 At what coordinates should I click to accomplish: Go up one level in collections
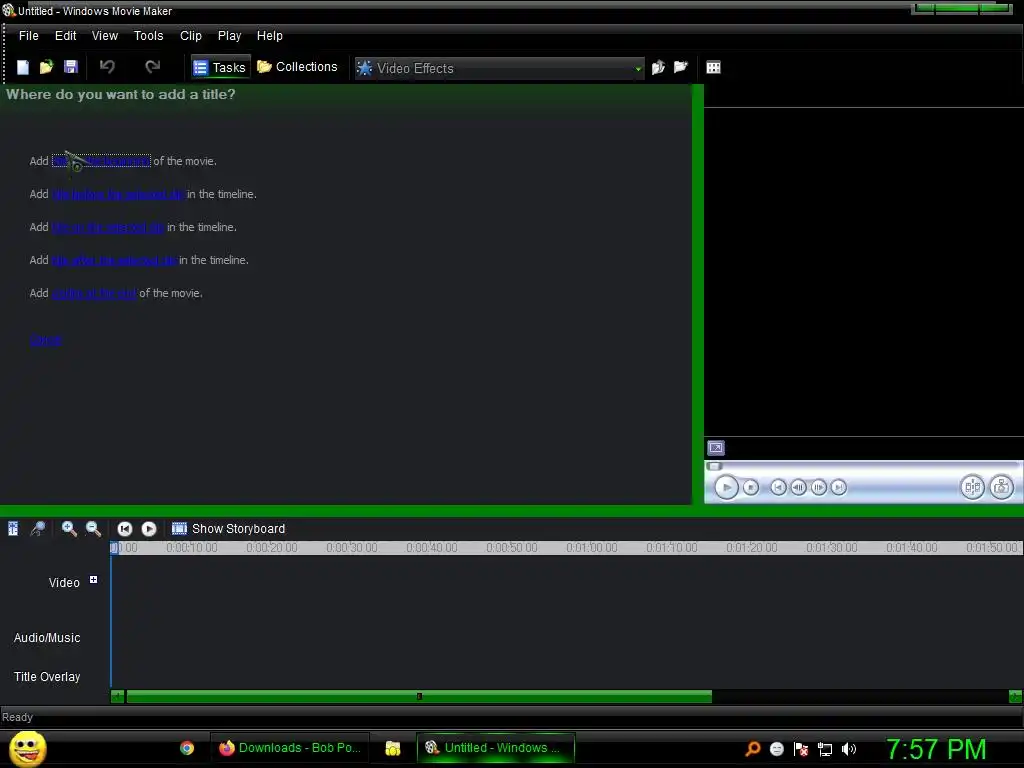coord(658,67)
